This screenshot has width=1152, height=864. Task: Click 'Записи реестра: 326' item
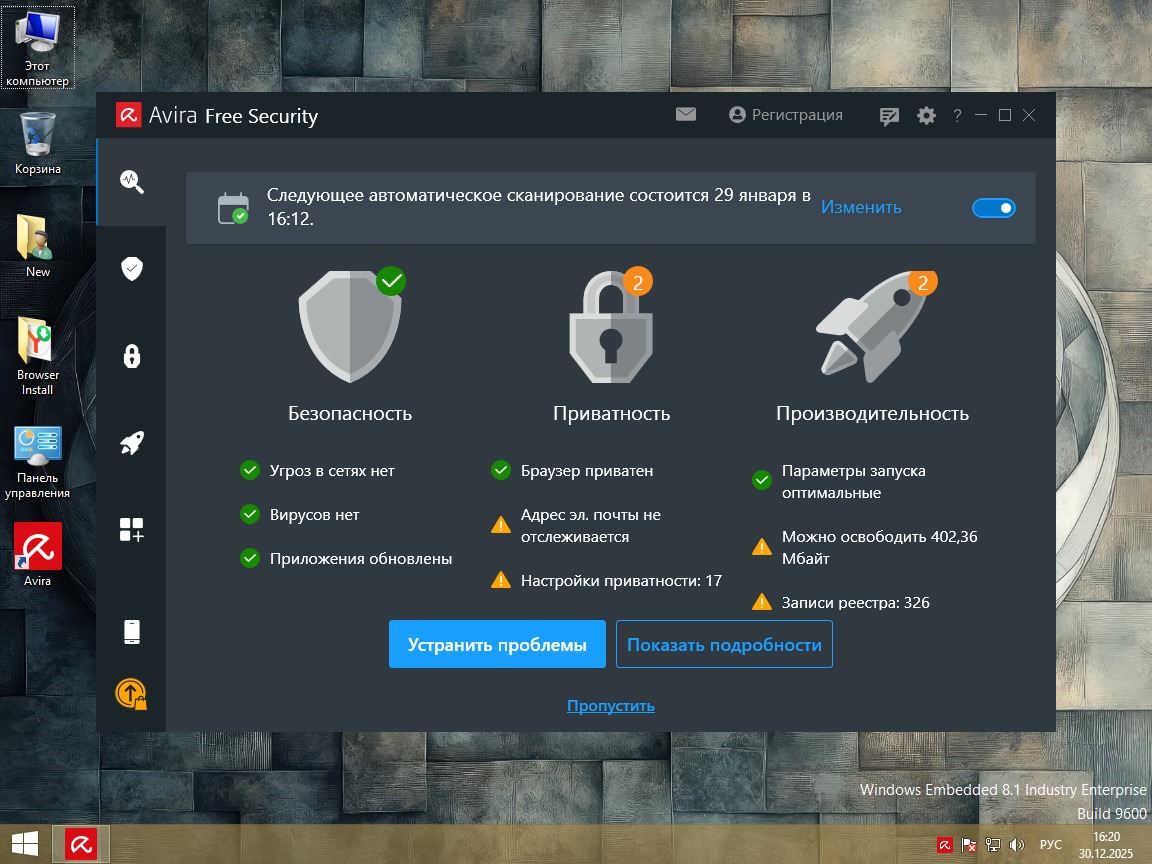click(x=840, y=602)
